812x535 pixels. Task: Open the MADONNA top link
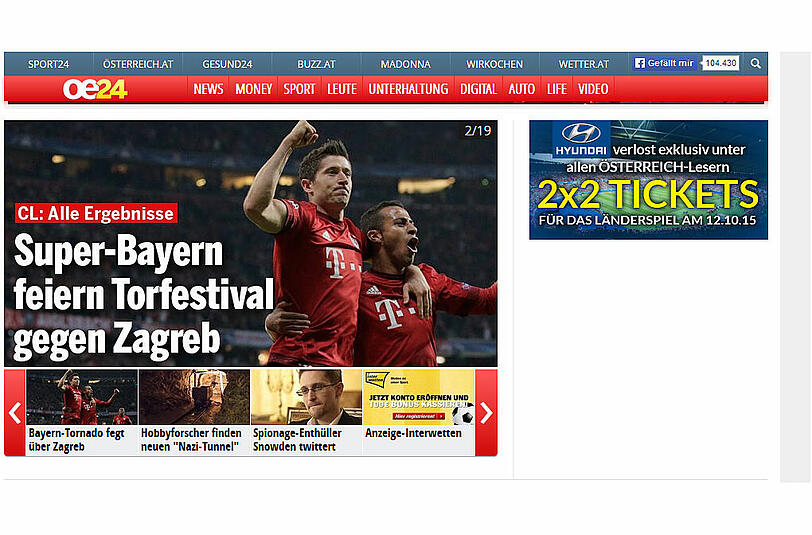click(405, 64)
